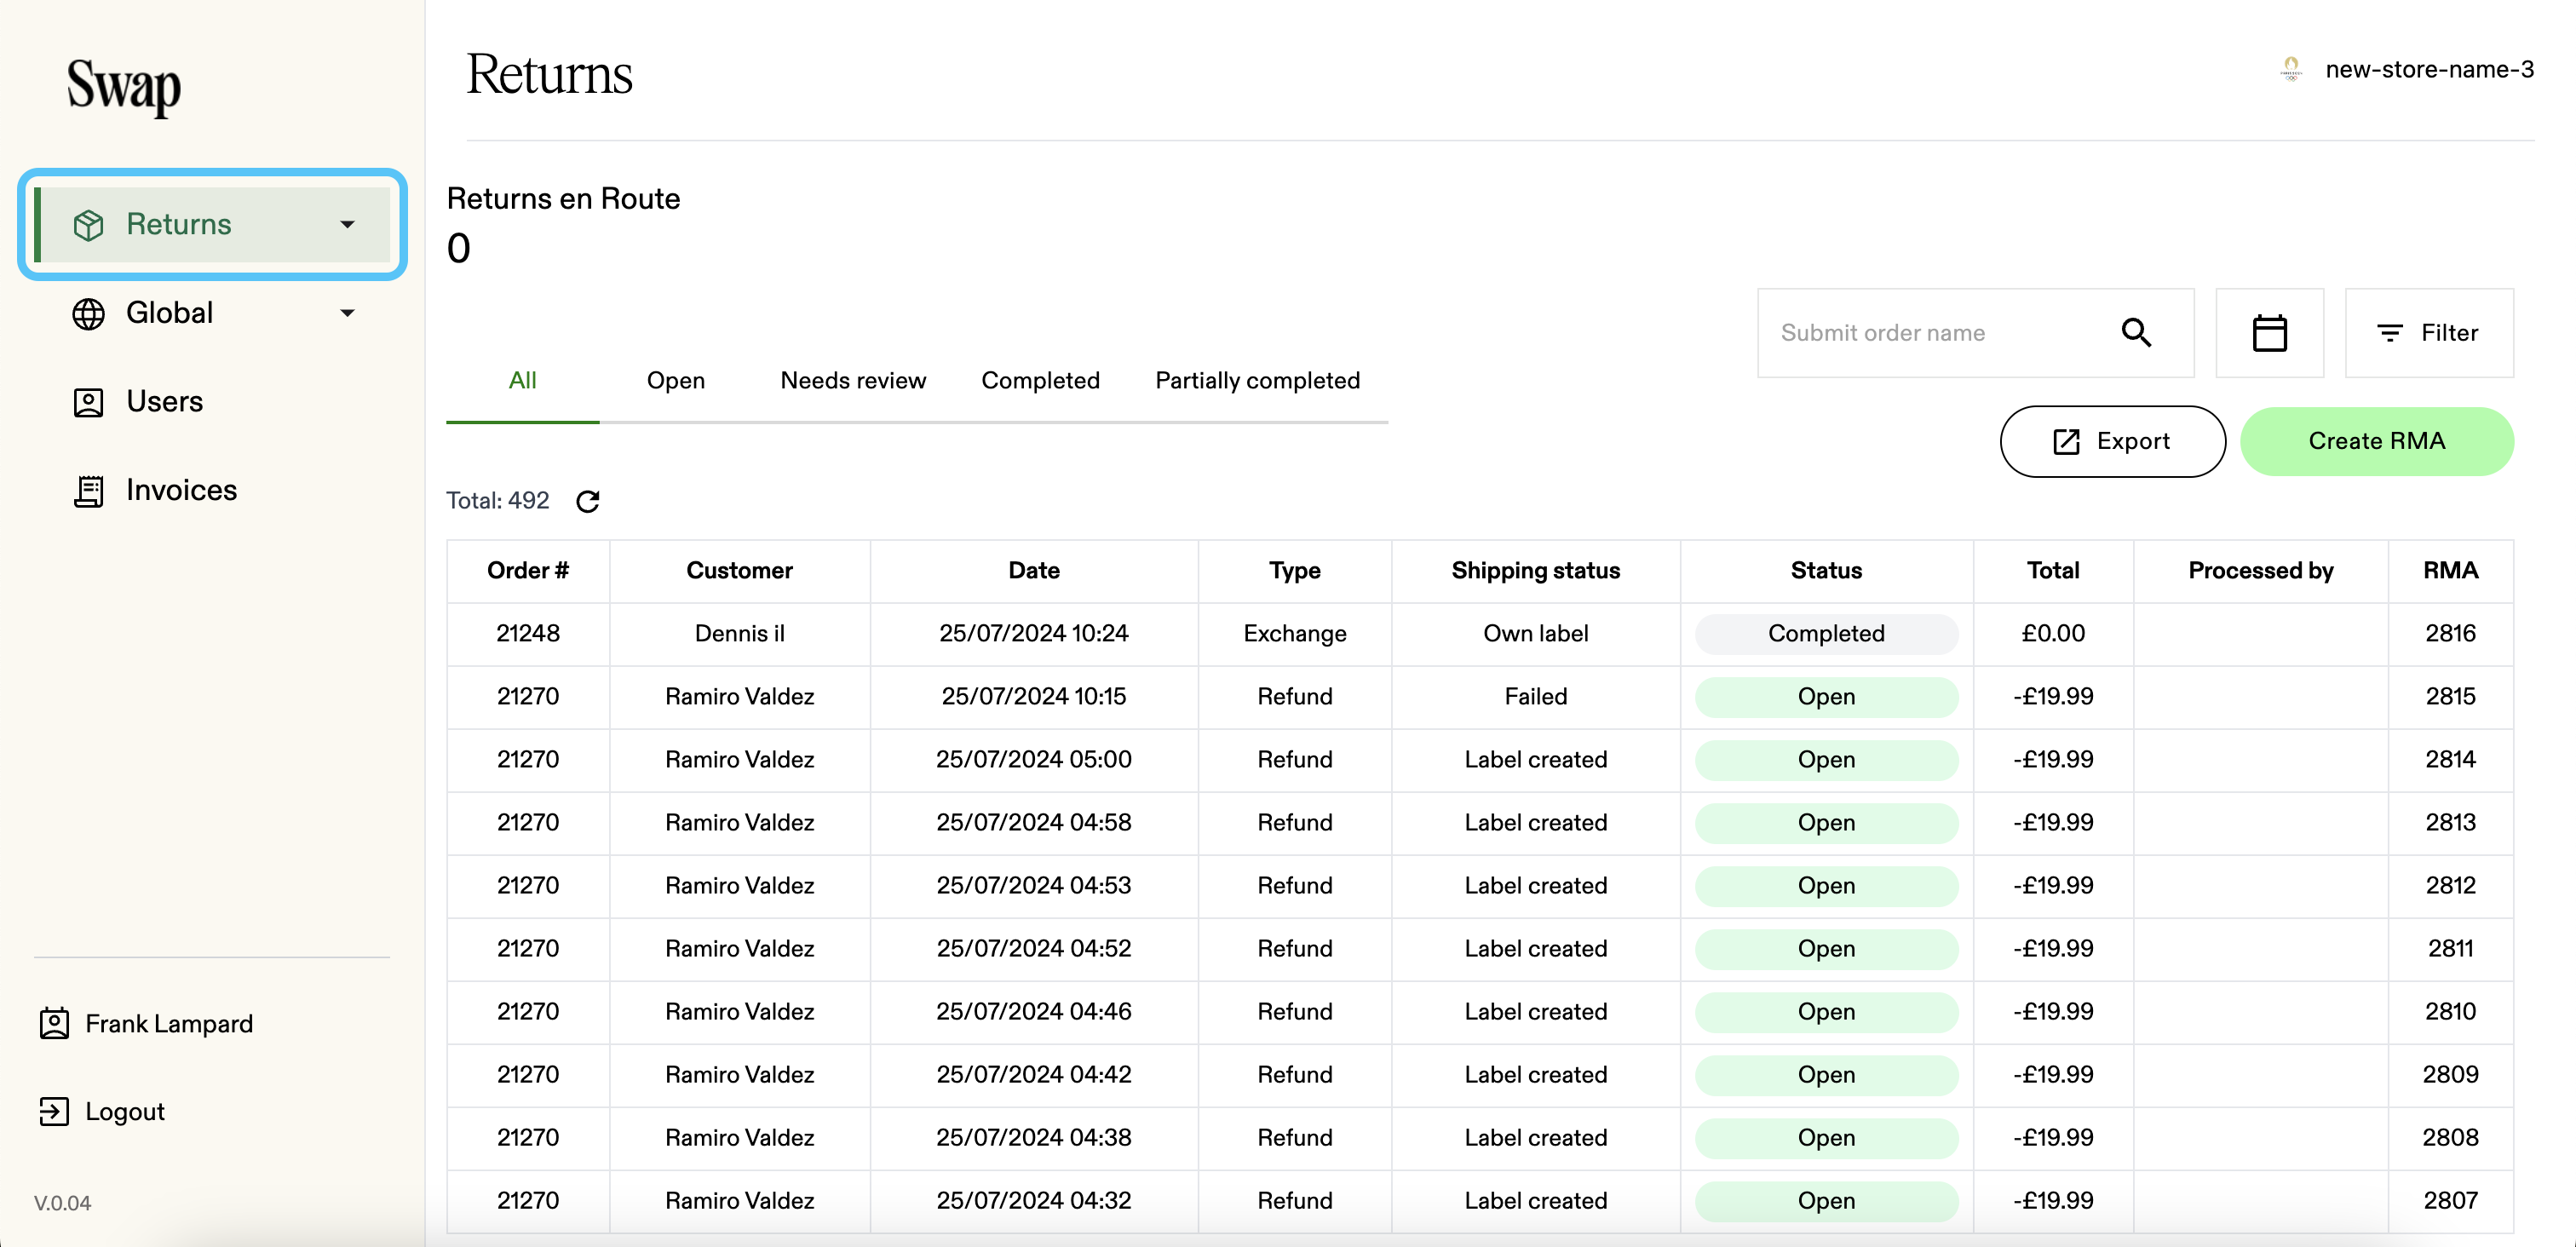
Task: Click the Status column header
Action: (x=1826, y=571)
